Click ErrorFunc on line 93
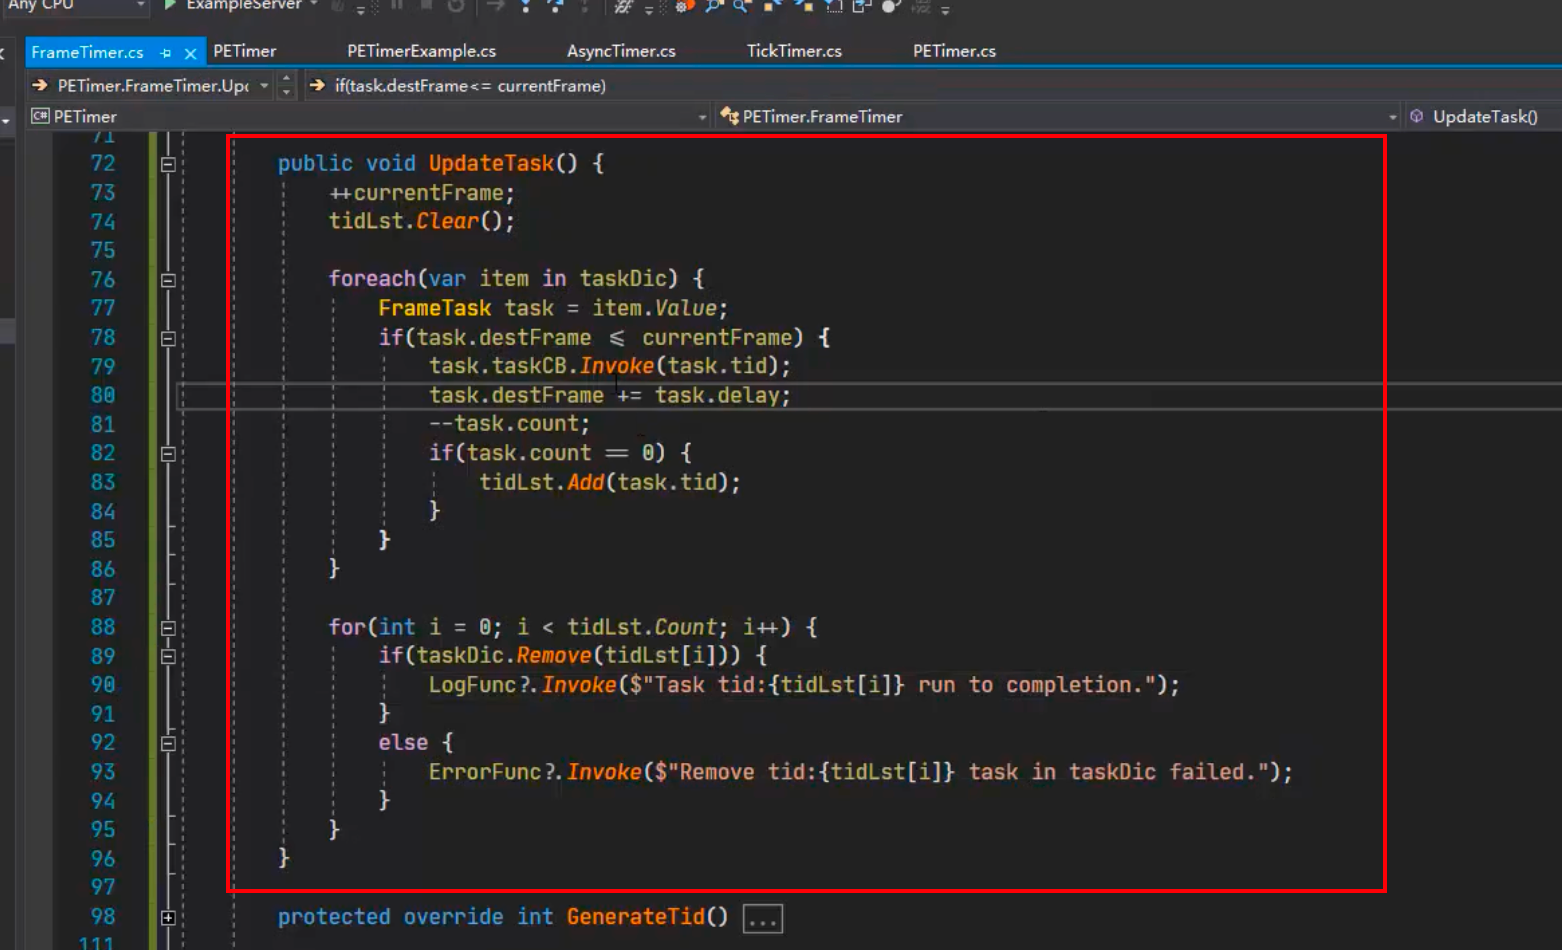Viewport: 1562px width, 950px height. pos(485,772)
